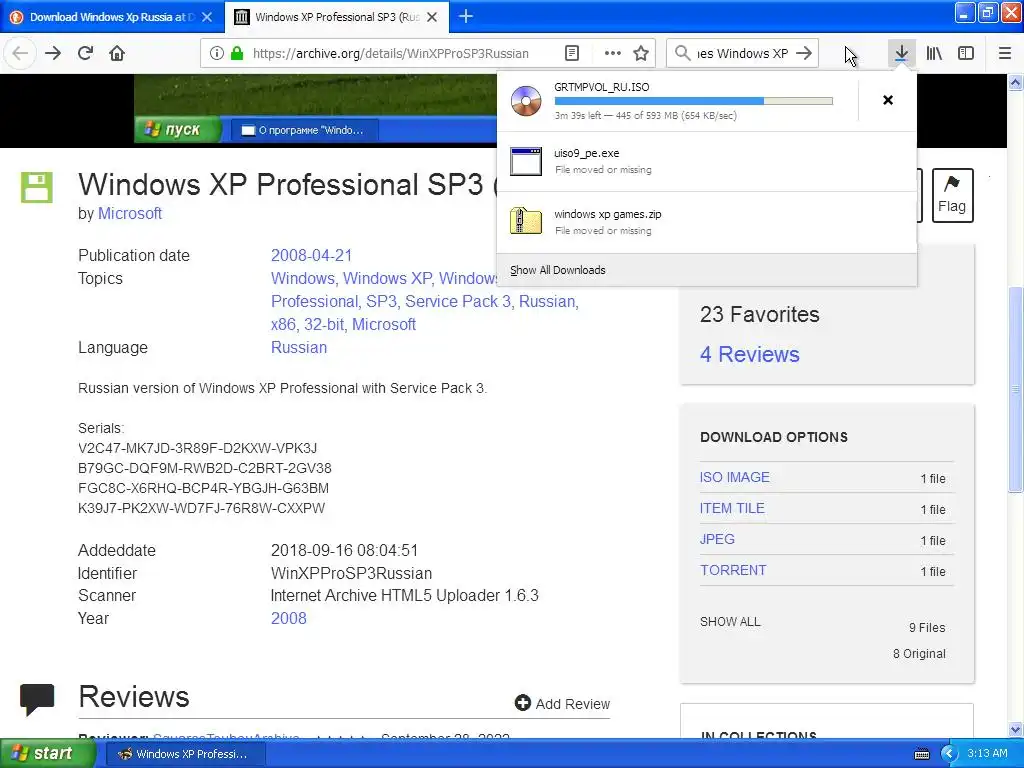Screen dimensions: 1024x768
Task: Download the JPEG option
Action: coord(717,539)
